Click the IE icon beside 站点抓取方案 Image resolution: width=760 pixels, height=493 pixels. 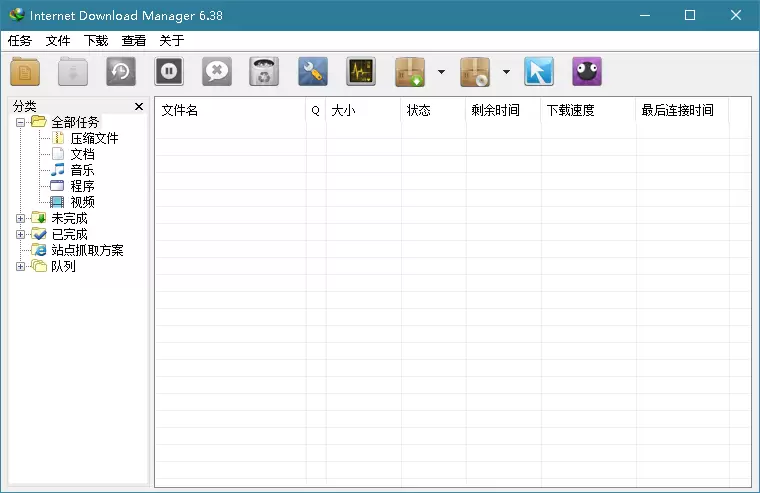point(39,250)
